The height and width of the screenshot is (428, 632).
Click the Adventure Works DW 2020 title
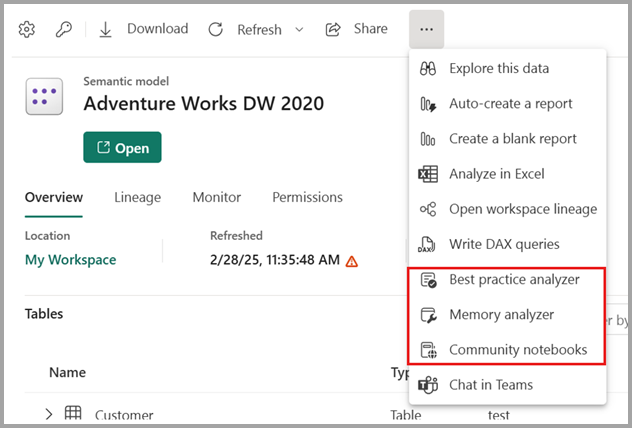click(x=204, y=104)
